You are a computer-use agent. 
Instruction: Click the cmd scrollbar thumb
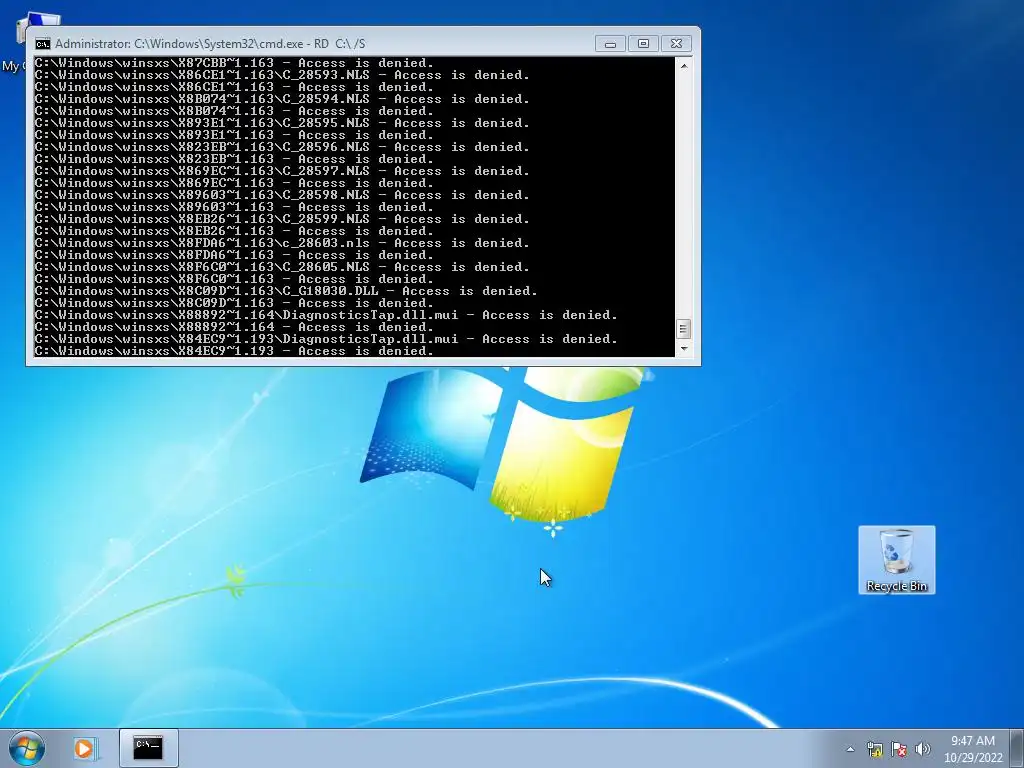click(x=683, y=328)
